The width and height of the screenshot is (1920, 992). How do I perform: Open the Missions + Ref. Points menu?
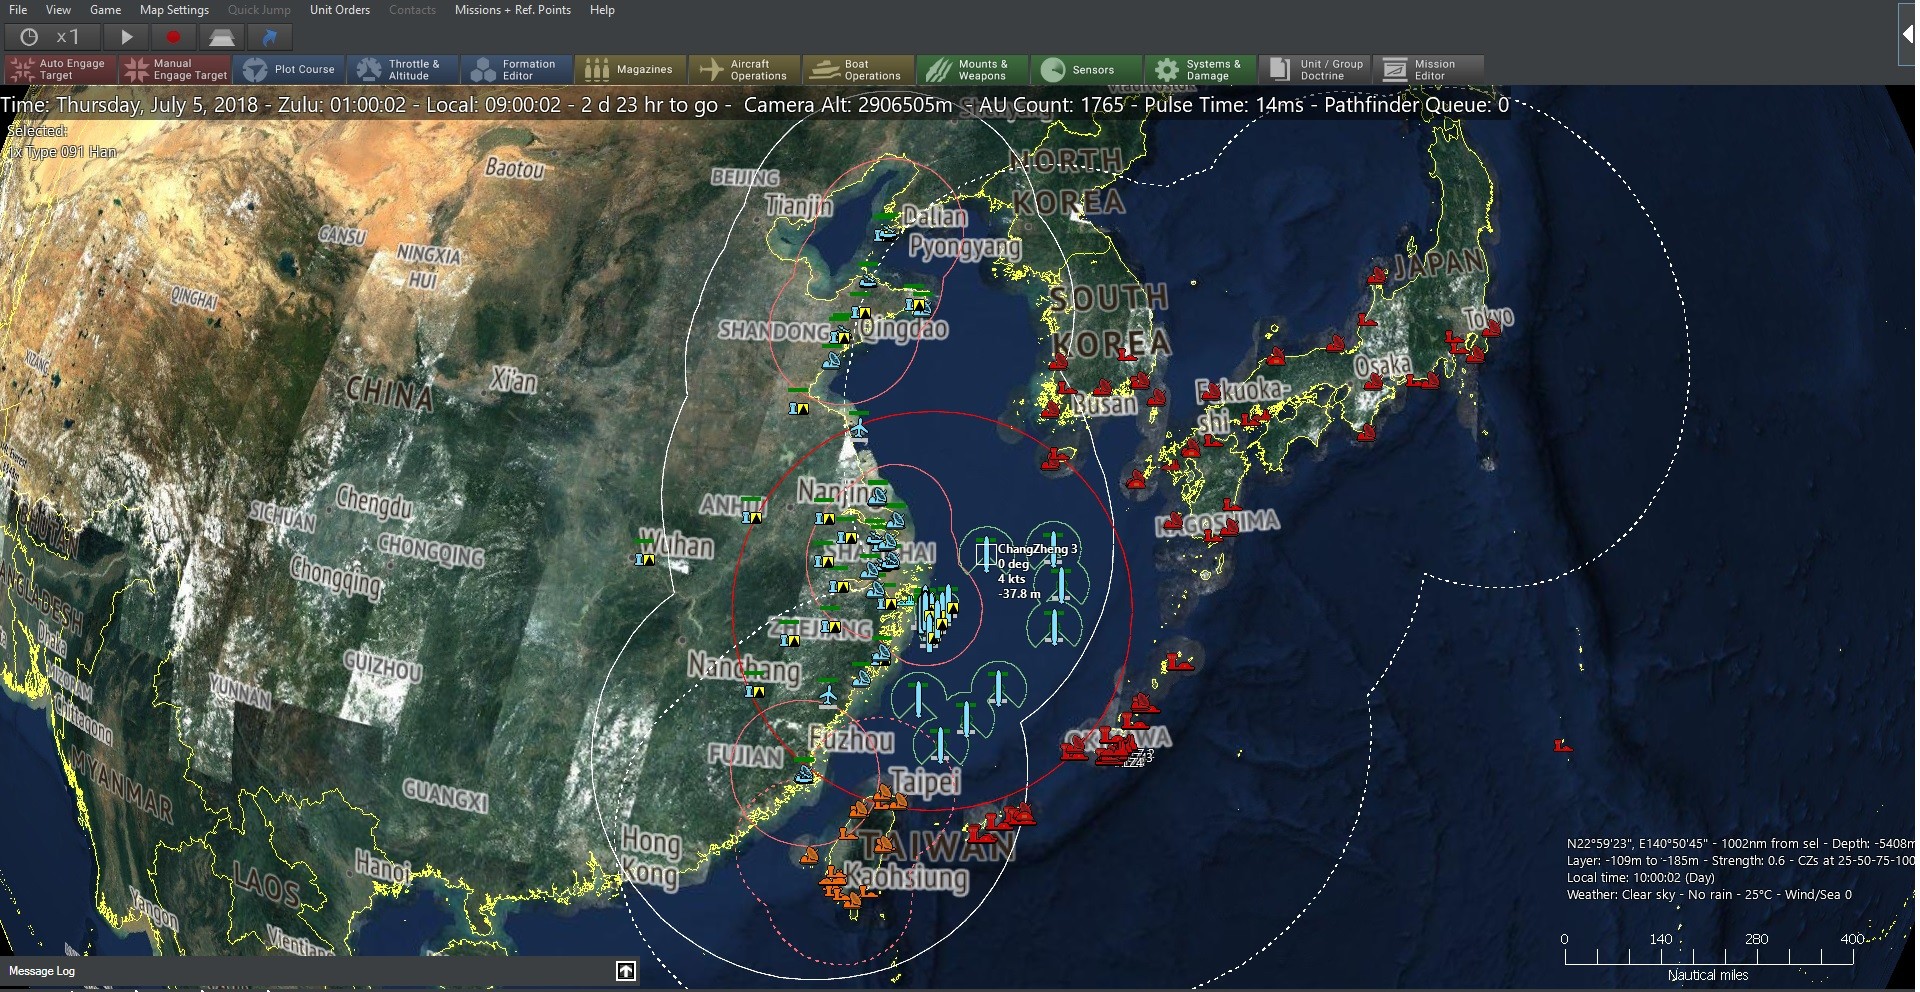(x=513, y=9)
